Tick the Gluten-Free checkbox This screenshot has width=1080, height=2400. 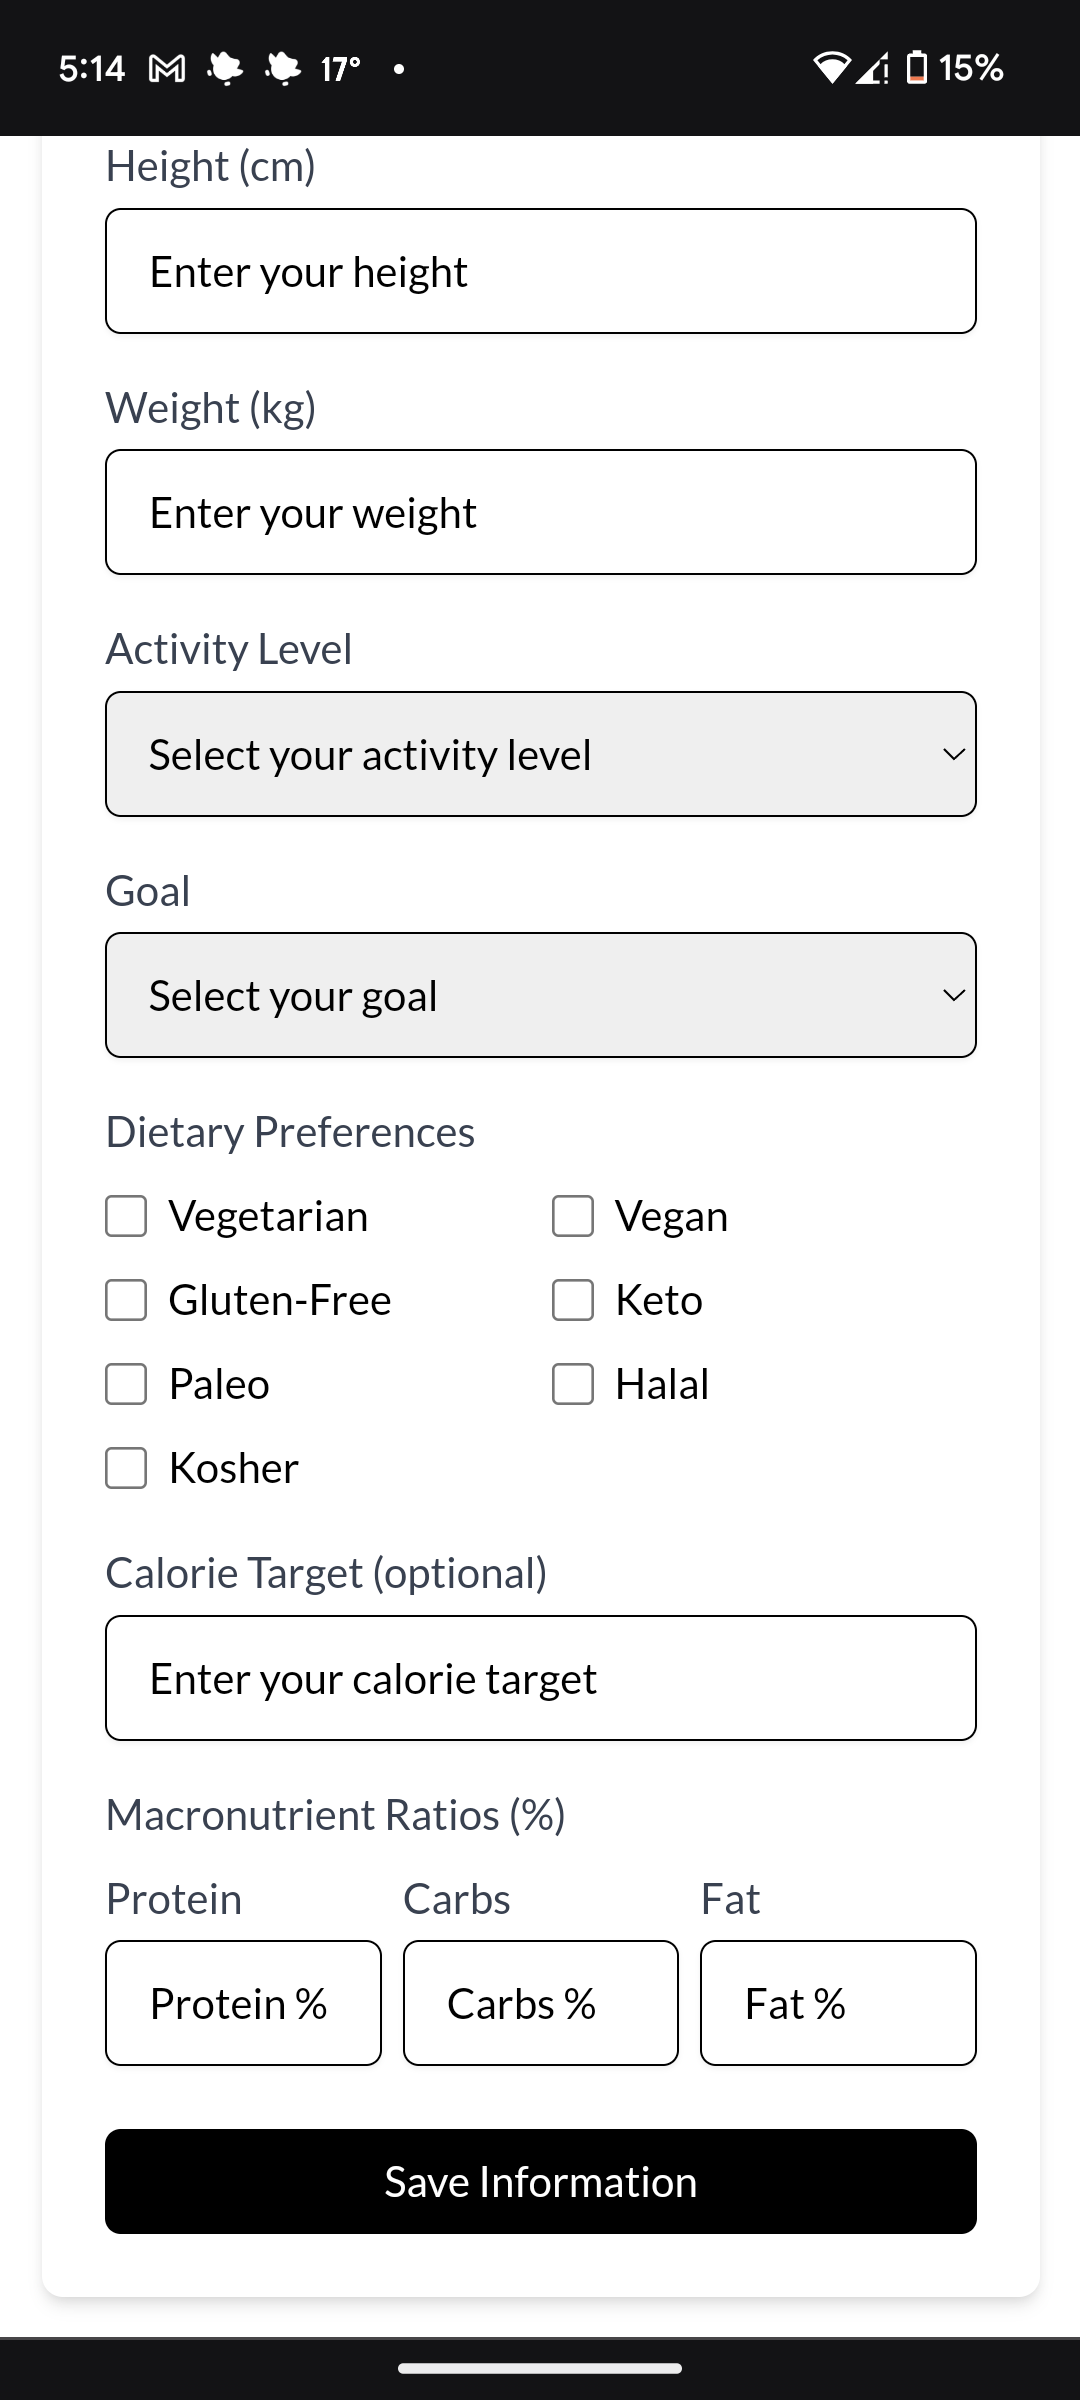click(127, 1300)
